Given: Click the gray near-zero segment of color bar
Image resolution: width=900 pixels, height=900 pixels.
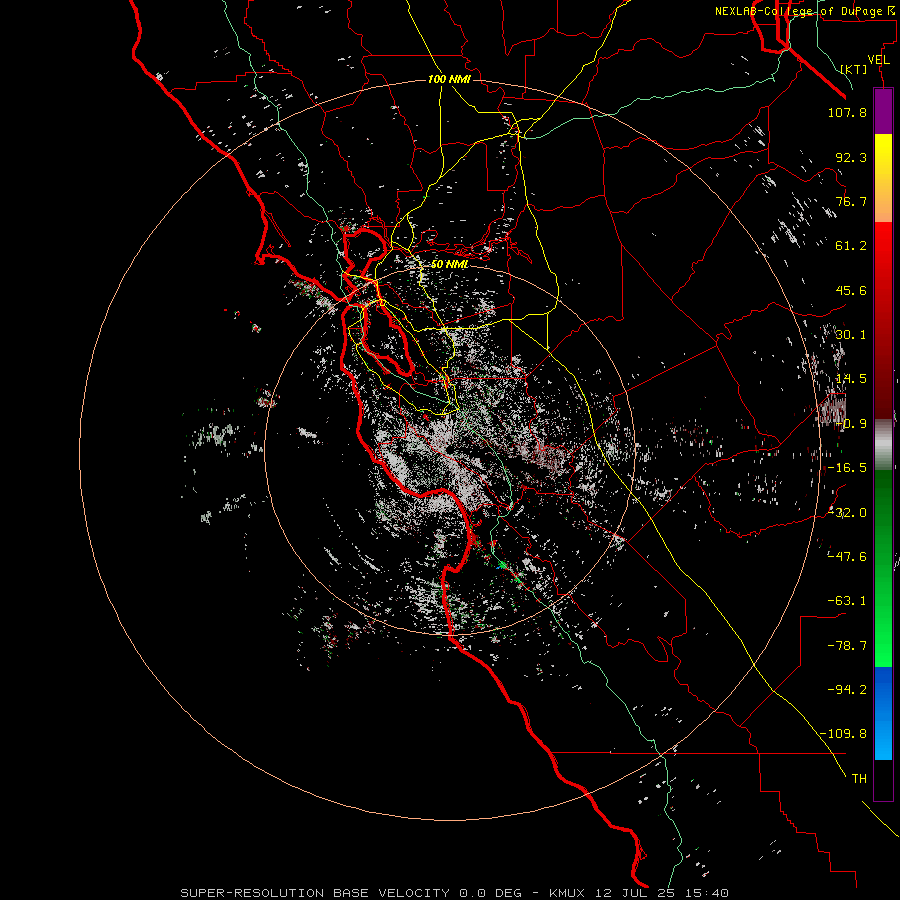Looking at the screenshot, I should (x=883, y=445).
